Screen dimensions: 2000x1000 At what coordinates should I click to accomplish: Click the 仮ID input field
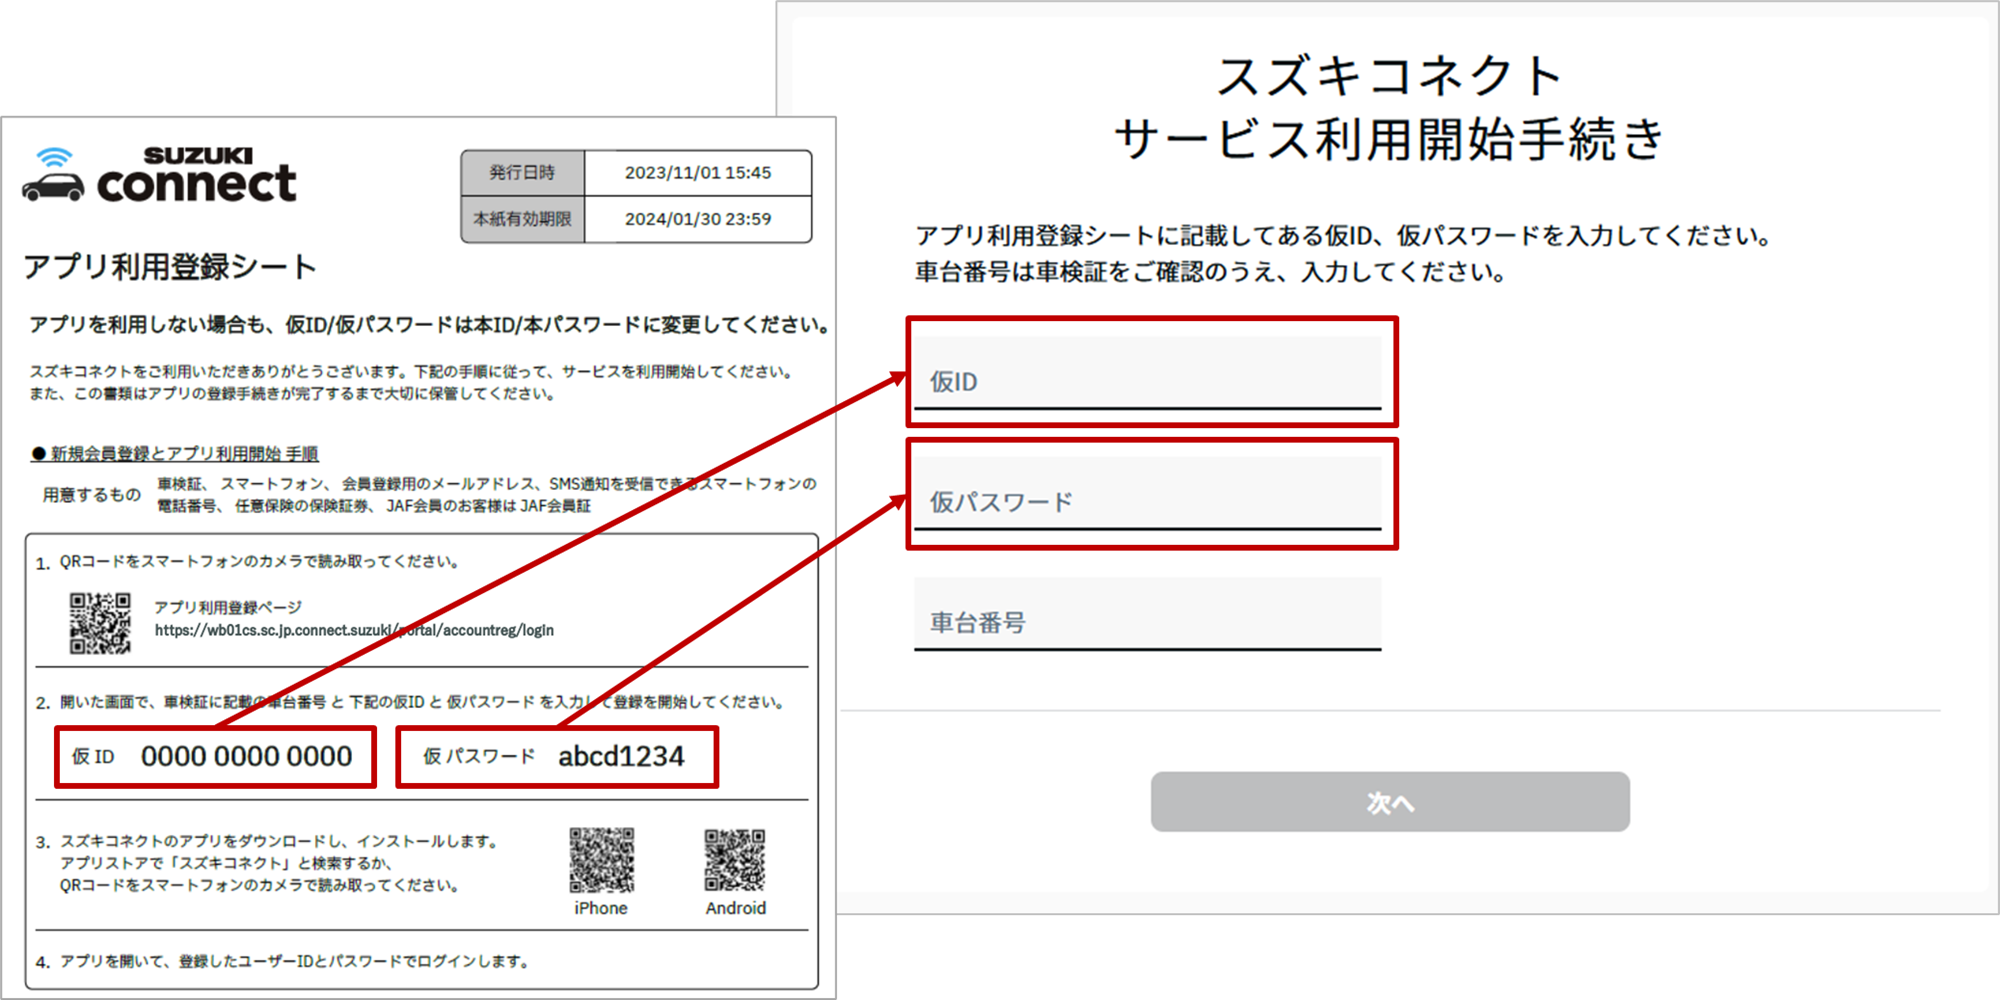(x=1147, y=373)
